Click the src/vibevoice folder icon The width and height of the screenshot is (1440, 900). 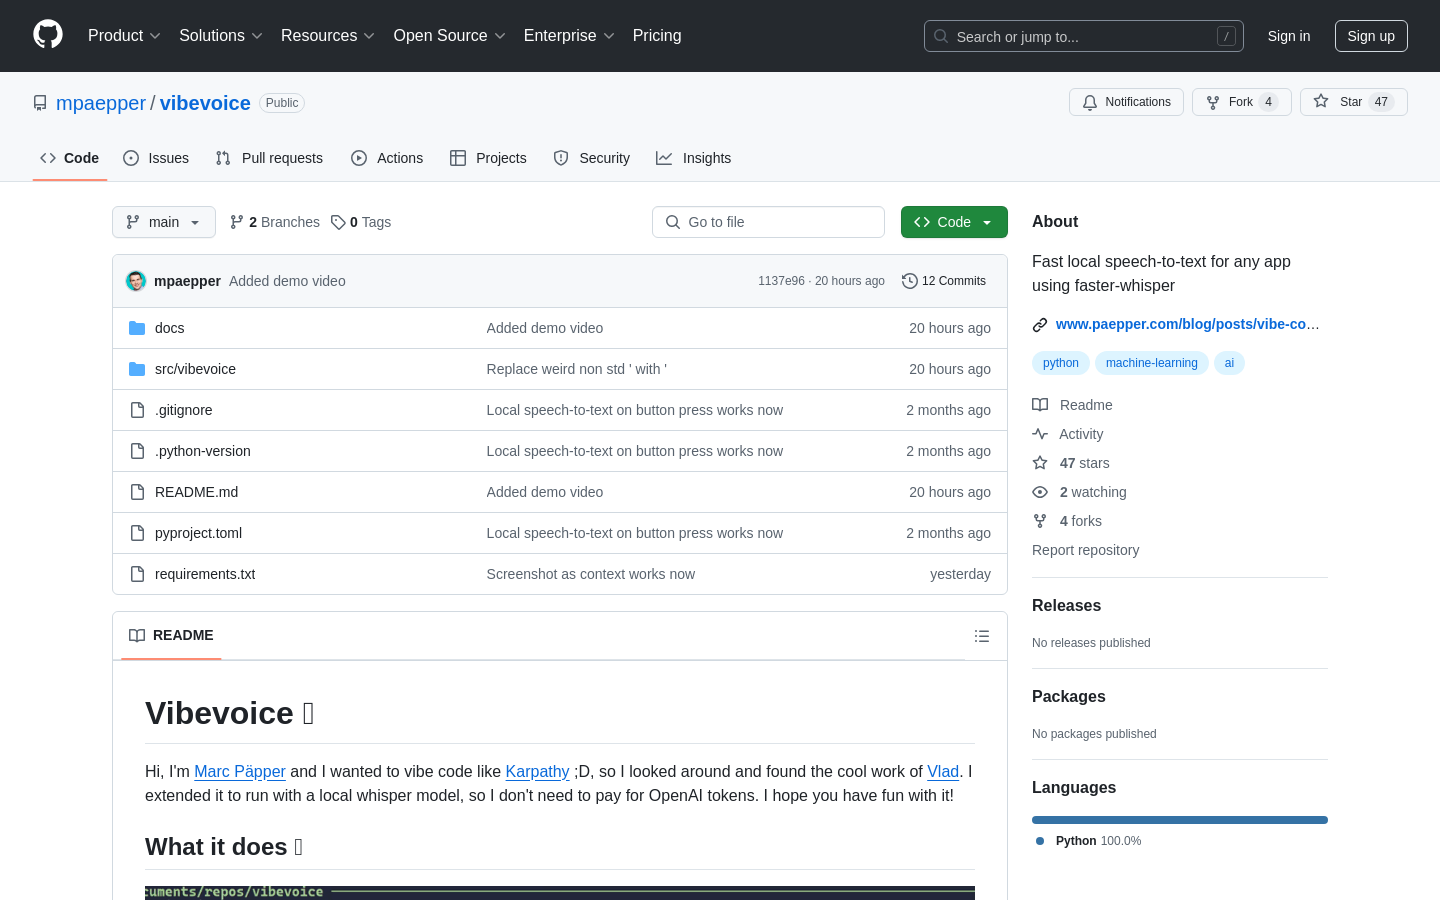pos(137,369)
